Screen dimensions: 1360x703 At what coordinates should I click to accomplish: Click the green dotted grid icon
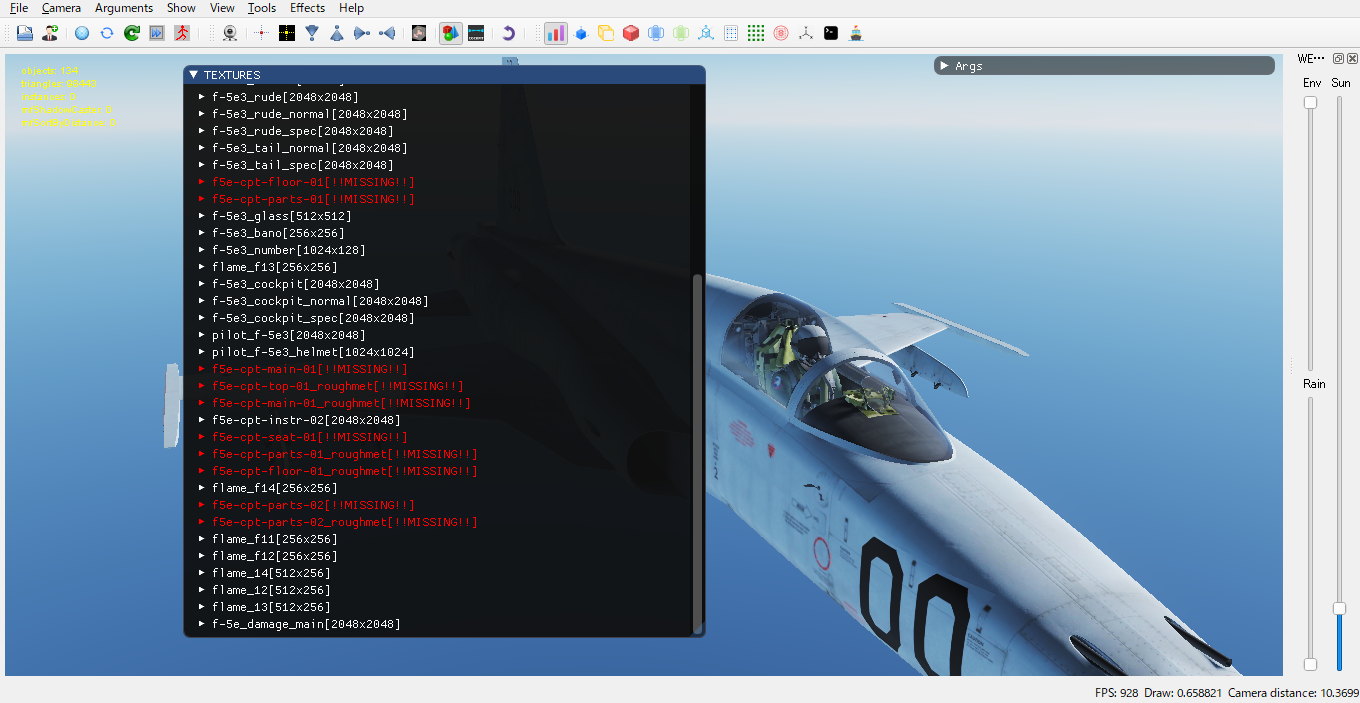click(756, 33)
